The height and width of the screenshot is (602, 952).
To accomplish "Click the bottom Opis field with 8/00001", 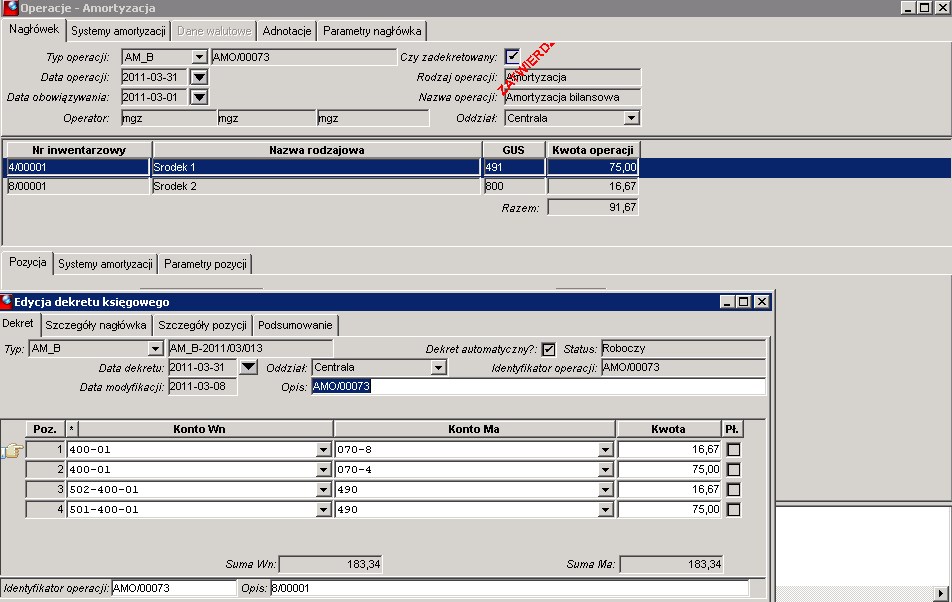I will point(509,588).
